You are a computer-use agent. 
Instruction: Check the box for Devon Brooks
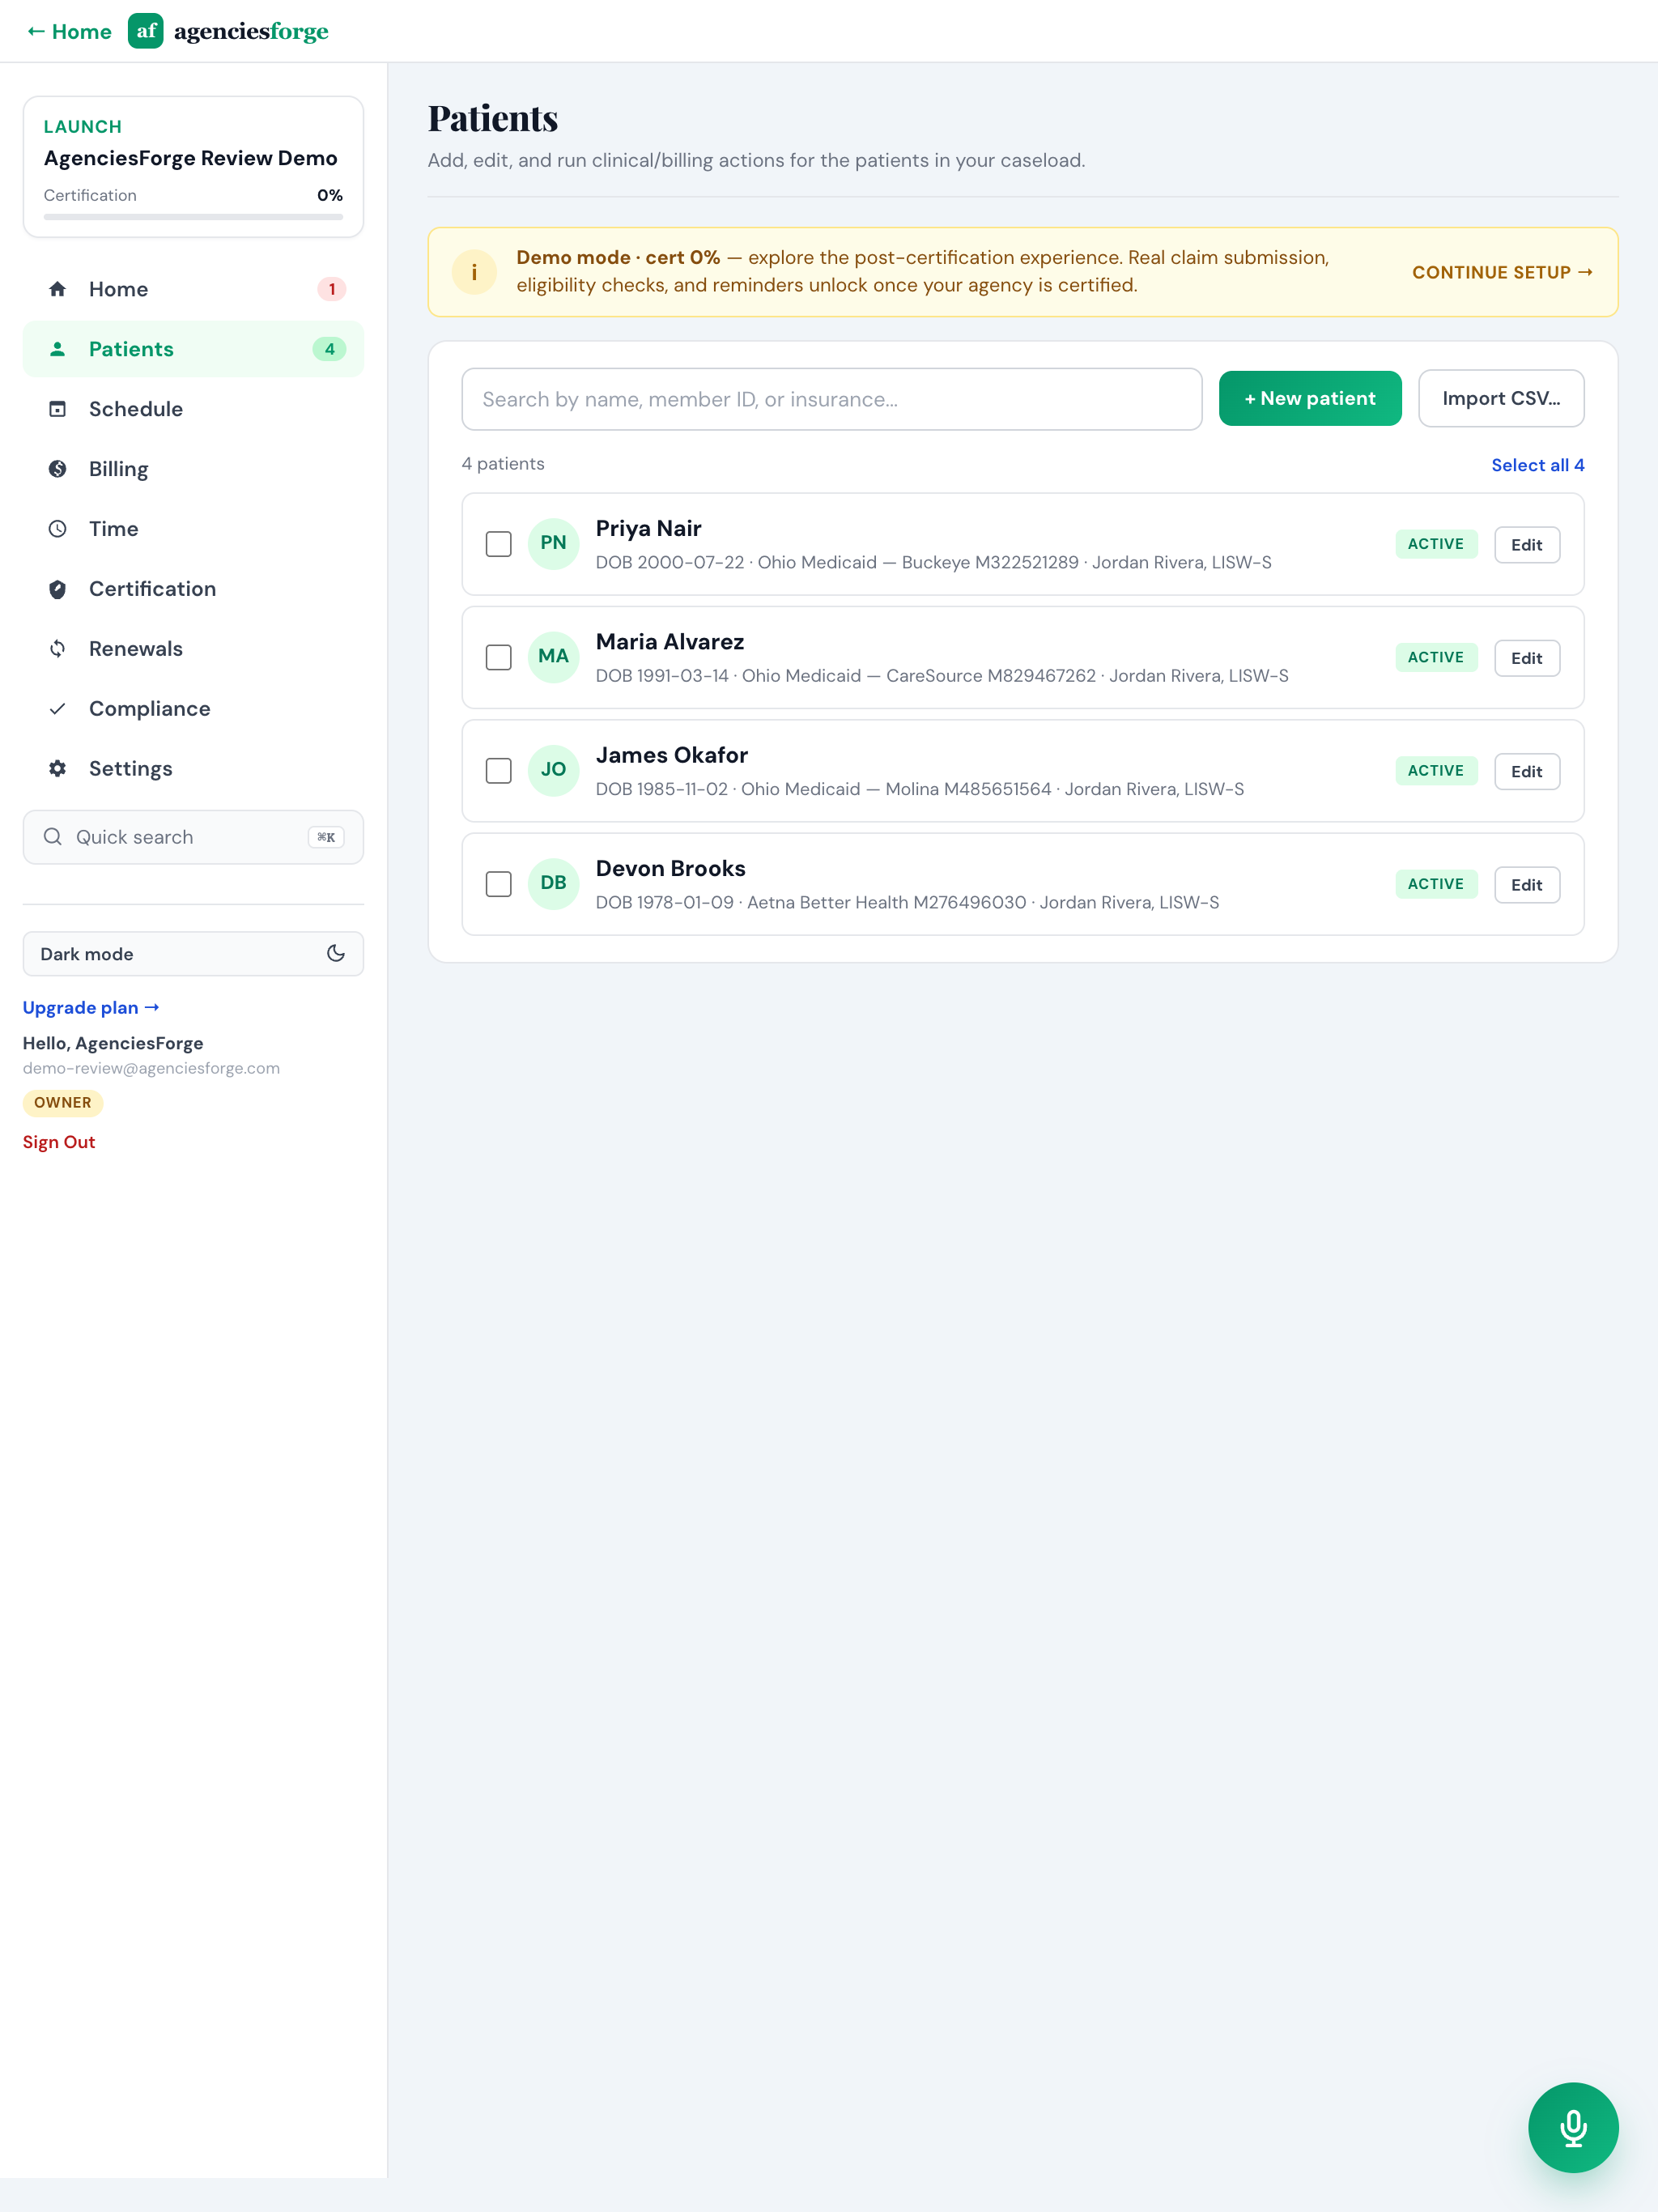498,884
